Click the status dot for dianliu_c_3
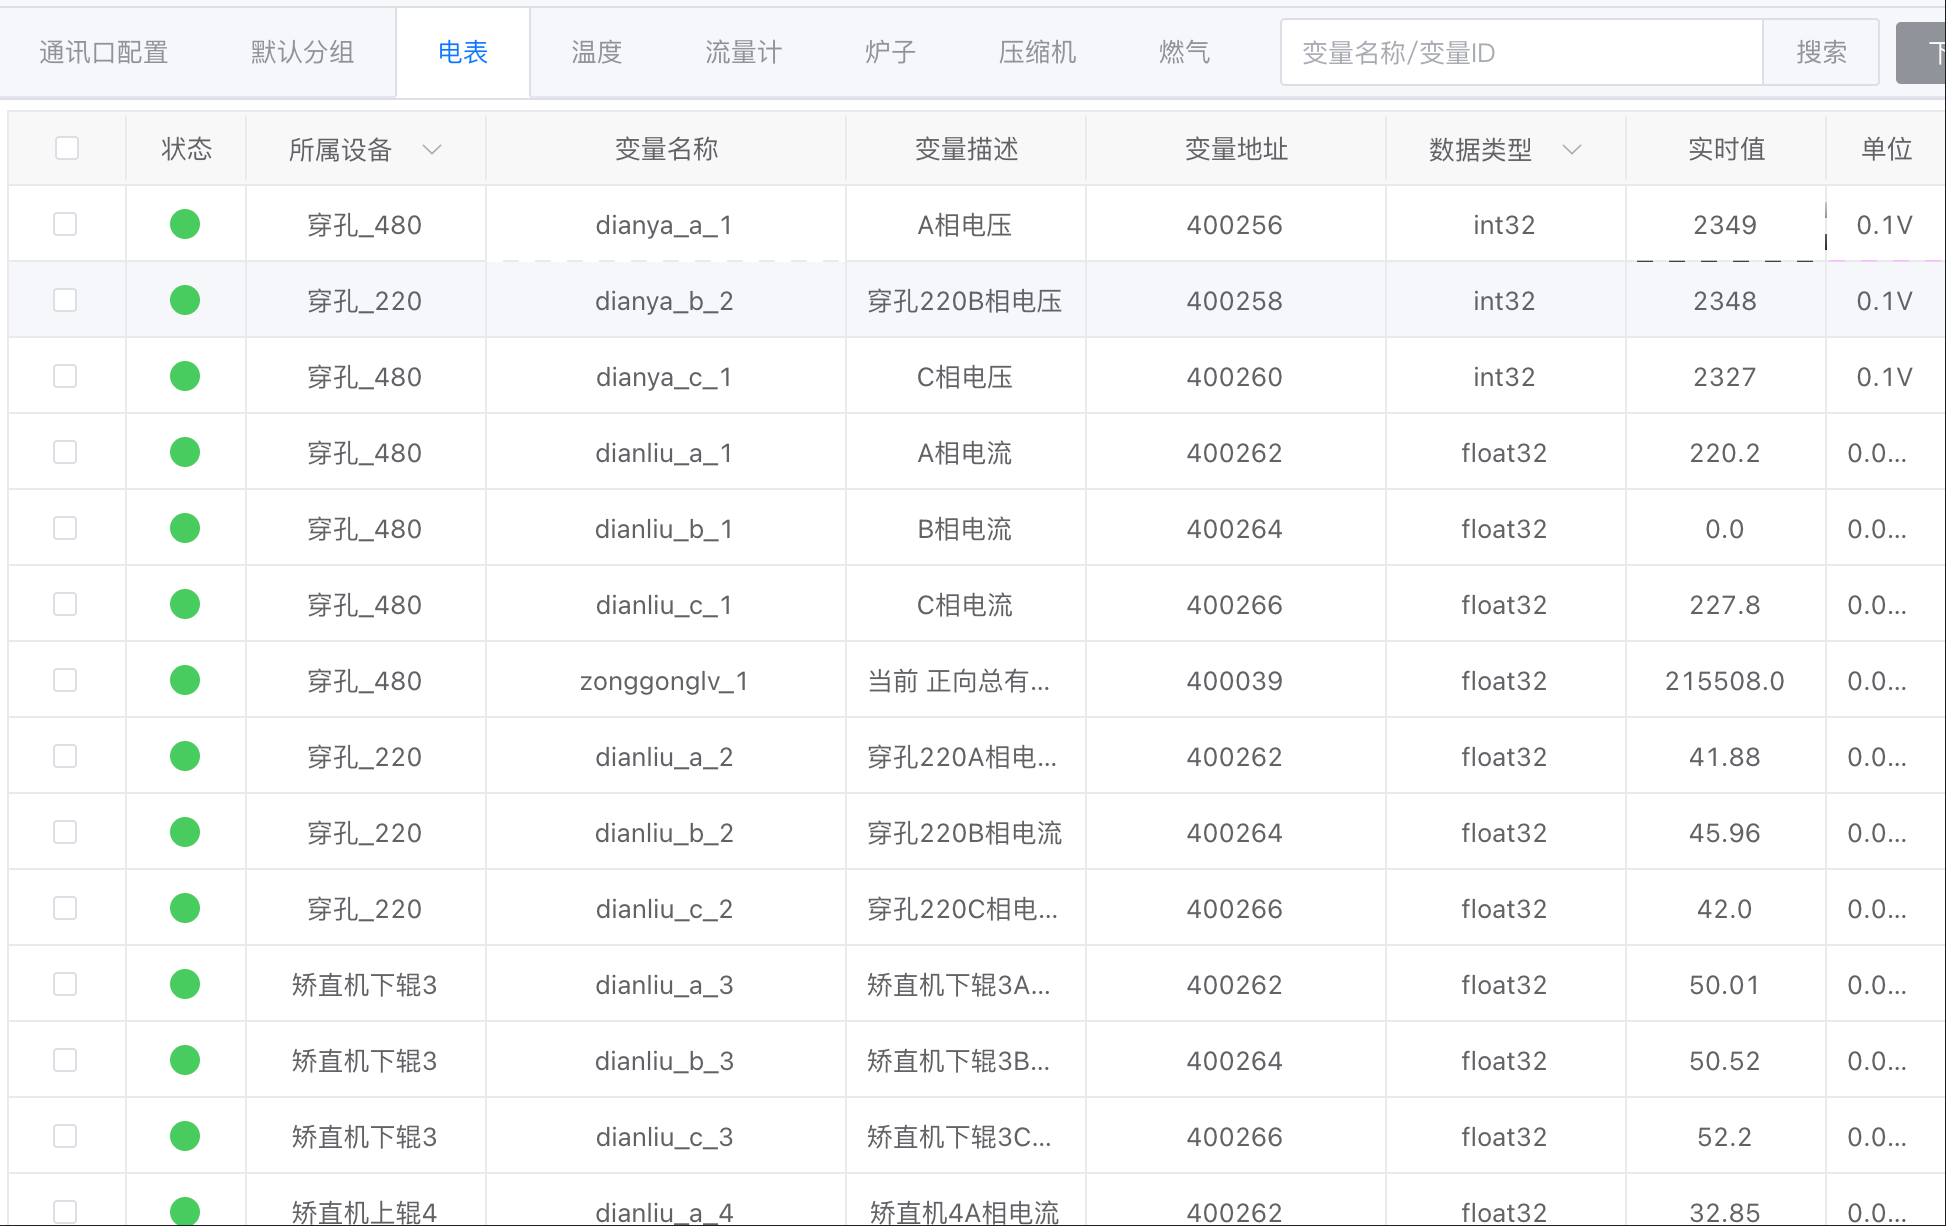Screen dimensions: 1946x1226 (x=185, y=1136)
